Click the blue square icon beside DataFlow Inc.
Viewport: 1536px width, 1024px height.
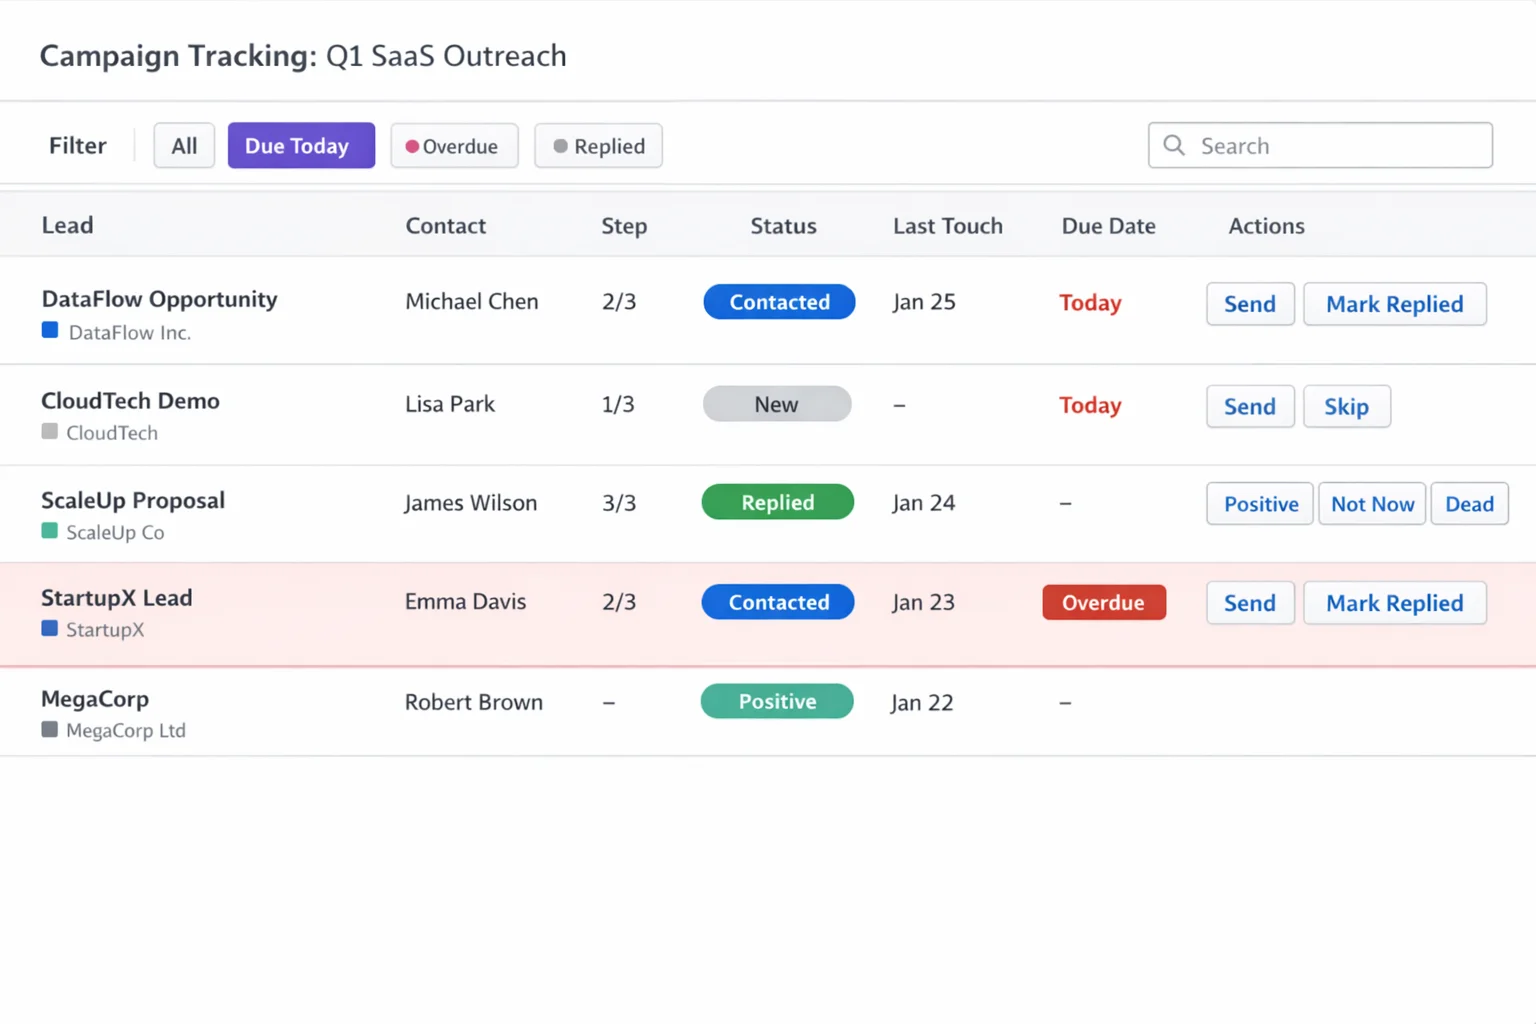click(49, 331)
